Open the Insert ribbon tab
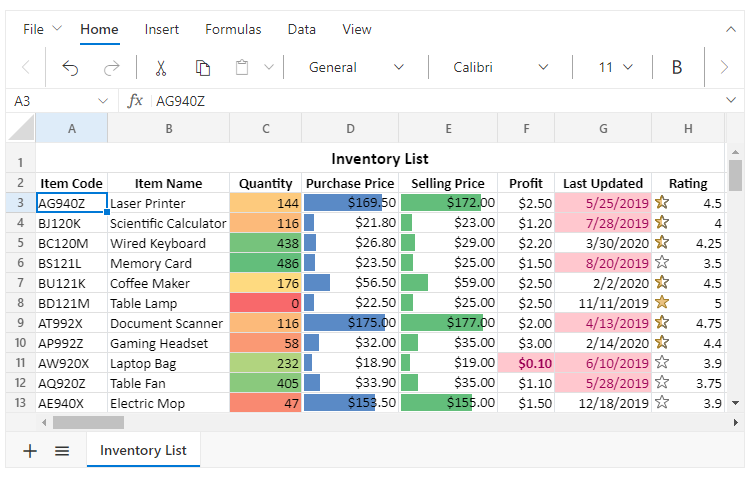 [162, 29]
